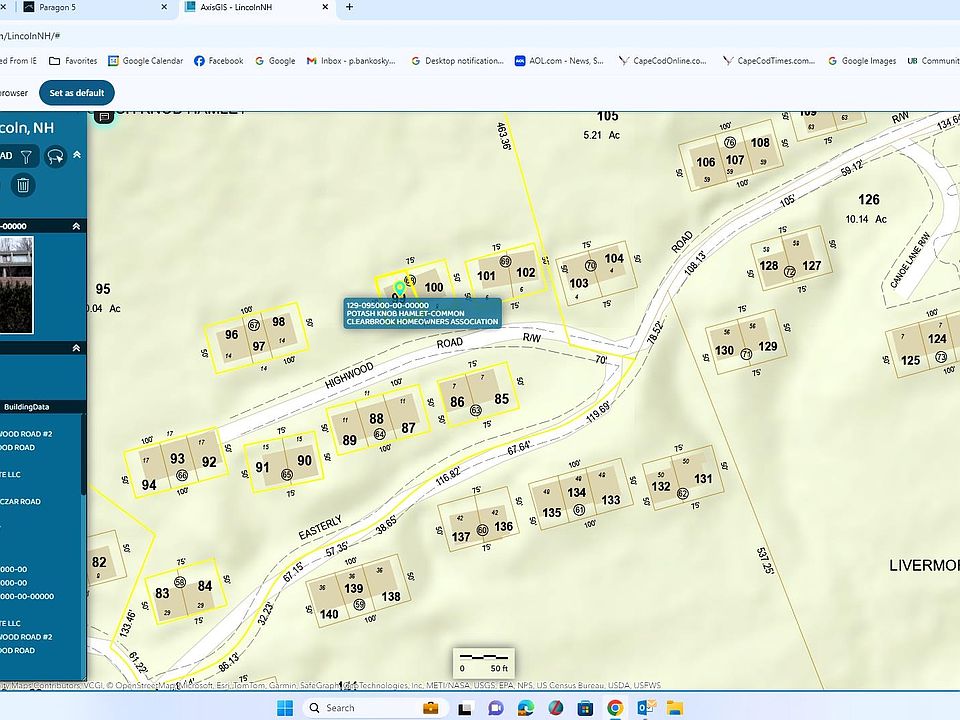
Task: Click the trash can delete icon
Action: tap(24, 185)
